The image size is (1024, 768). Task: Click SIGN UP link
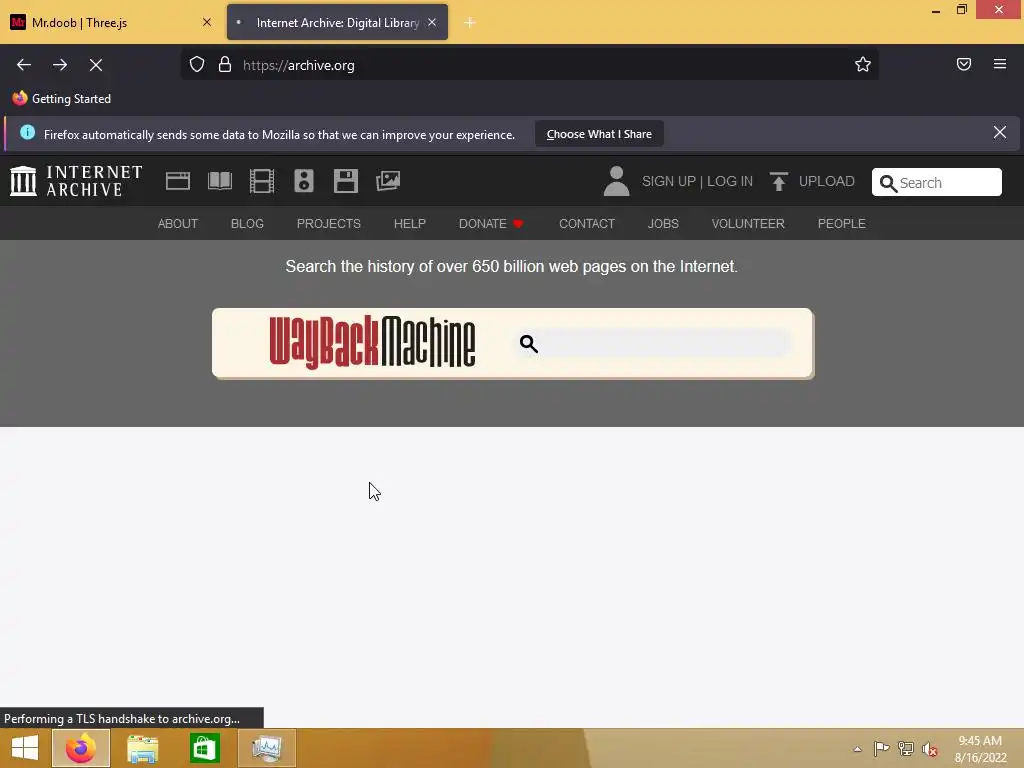[x=669, y=181]
